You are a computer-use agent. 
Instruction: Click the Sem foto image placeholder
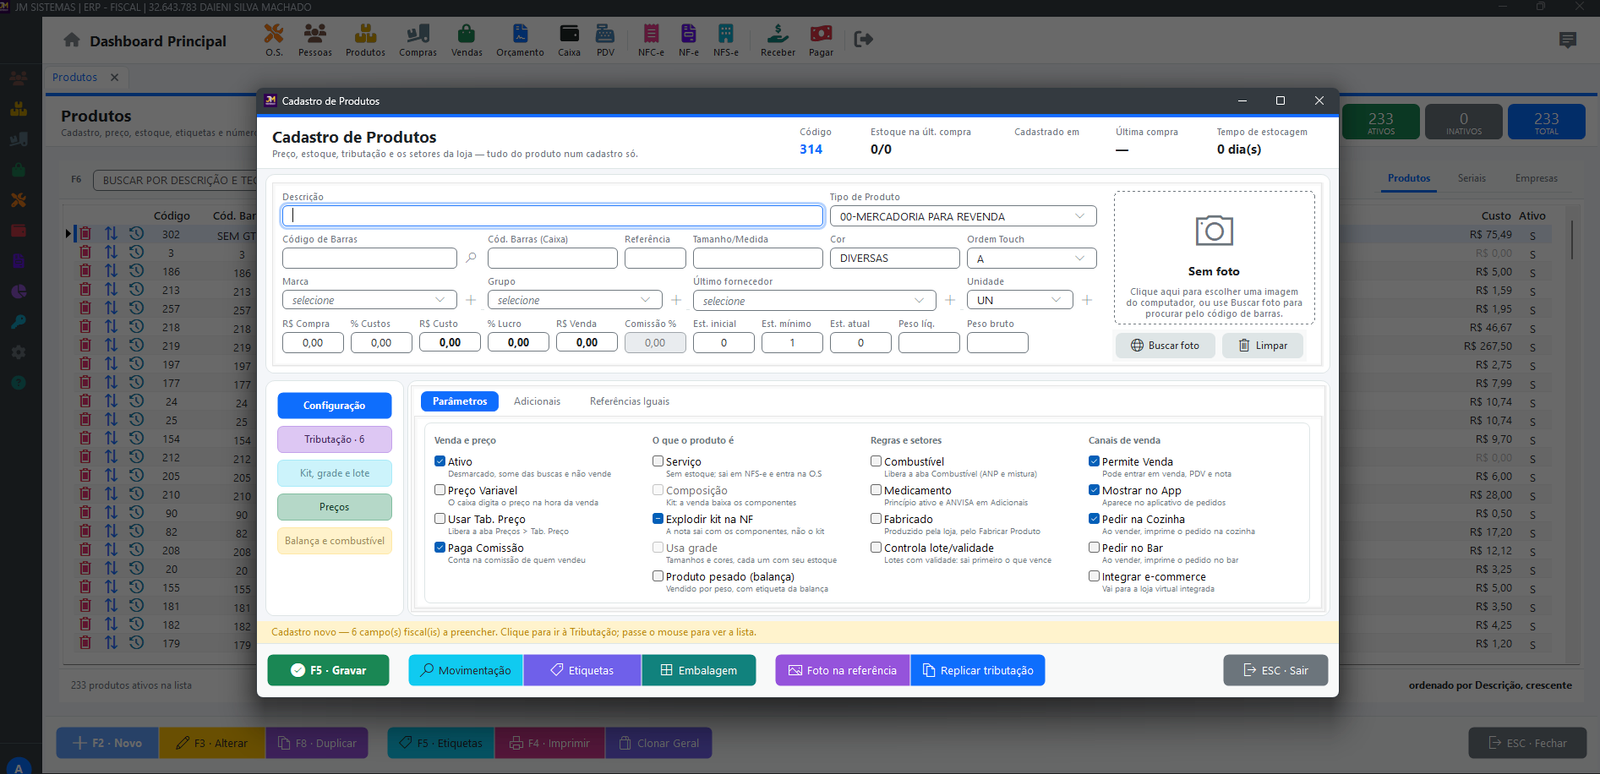point(1214,258)
